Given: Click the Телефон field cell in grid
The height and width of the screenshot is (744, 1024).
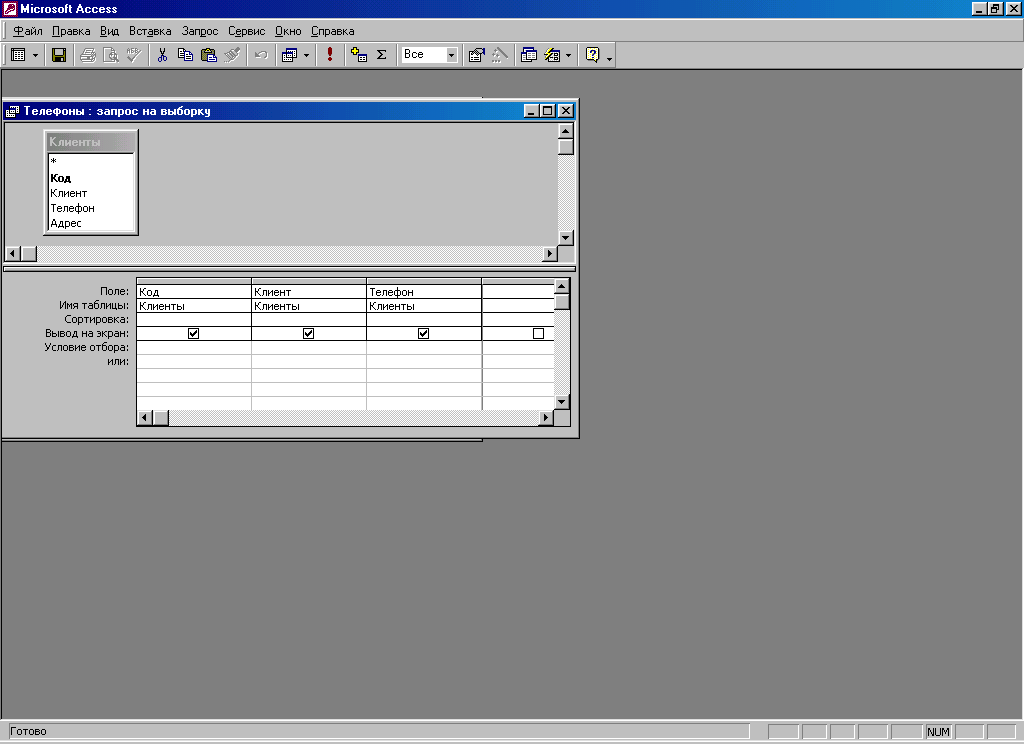Looking at the screenshot, I should [423, 291].
